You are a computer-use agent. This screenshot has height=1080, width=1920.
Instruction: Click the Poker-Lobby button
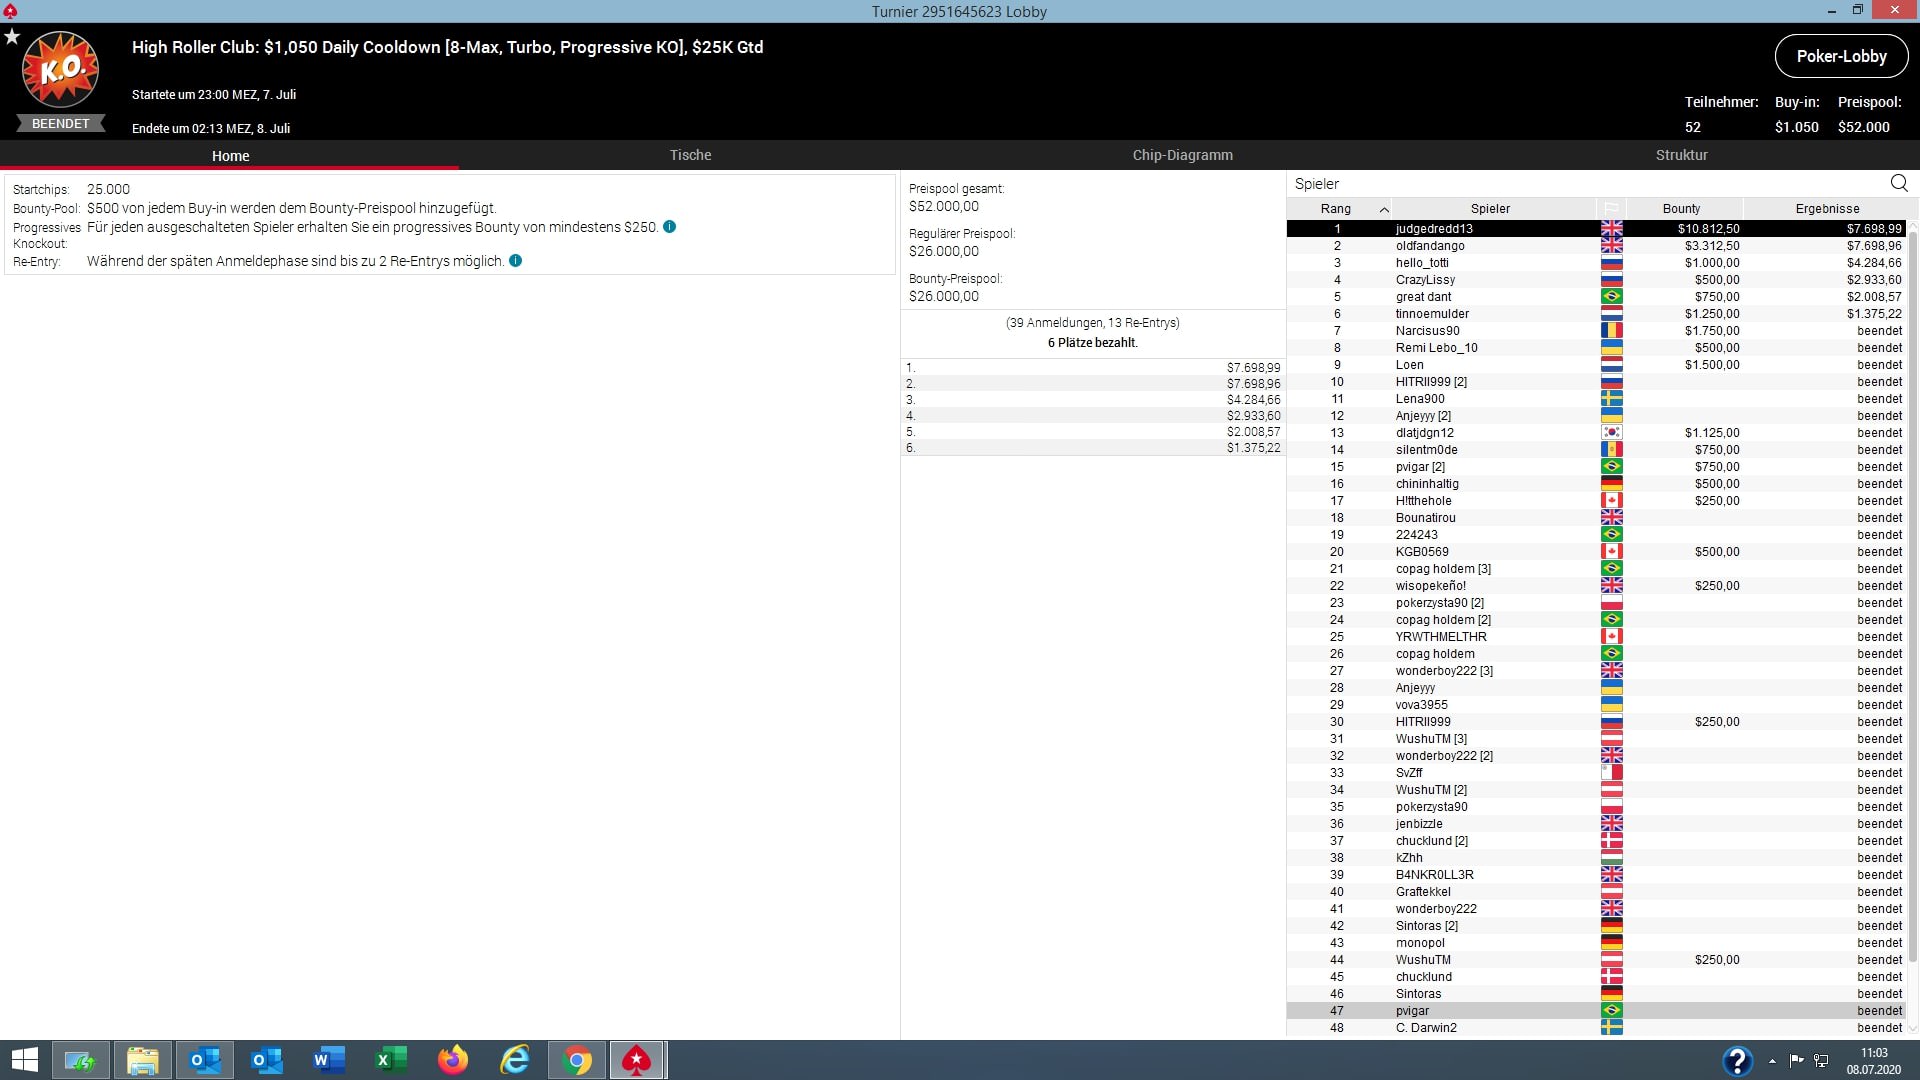[x=1840, y=56]
